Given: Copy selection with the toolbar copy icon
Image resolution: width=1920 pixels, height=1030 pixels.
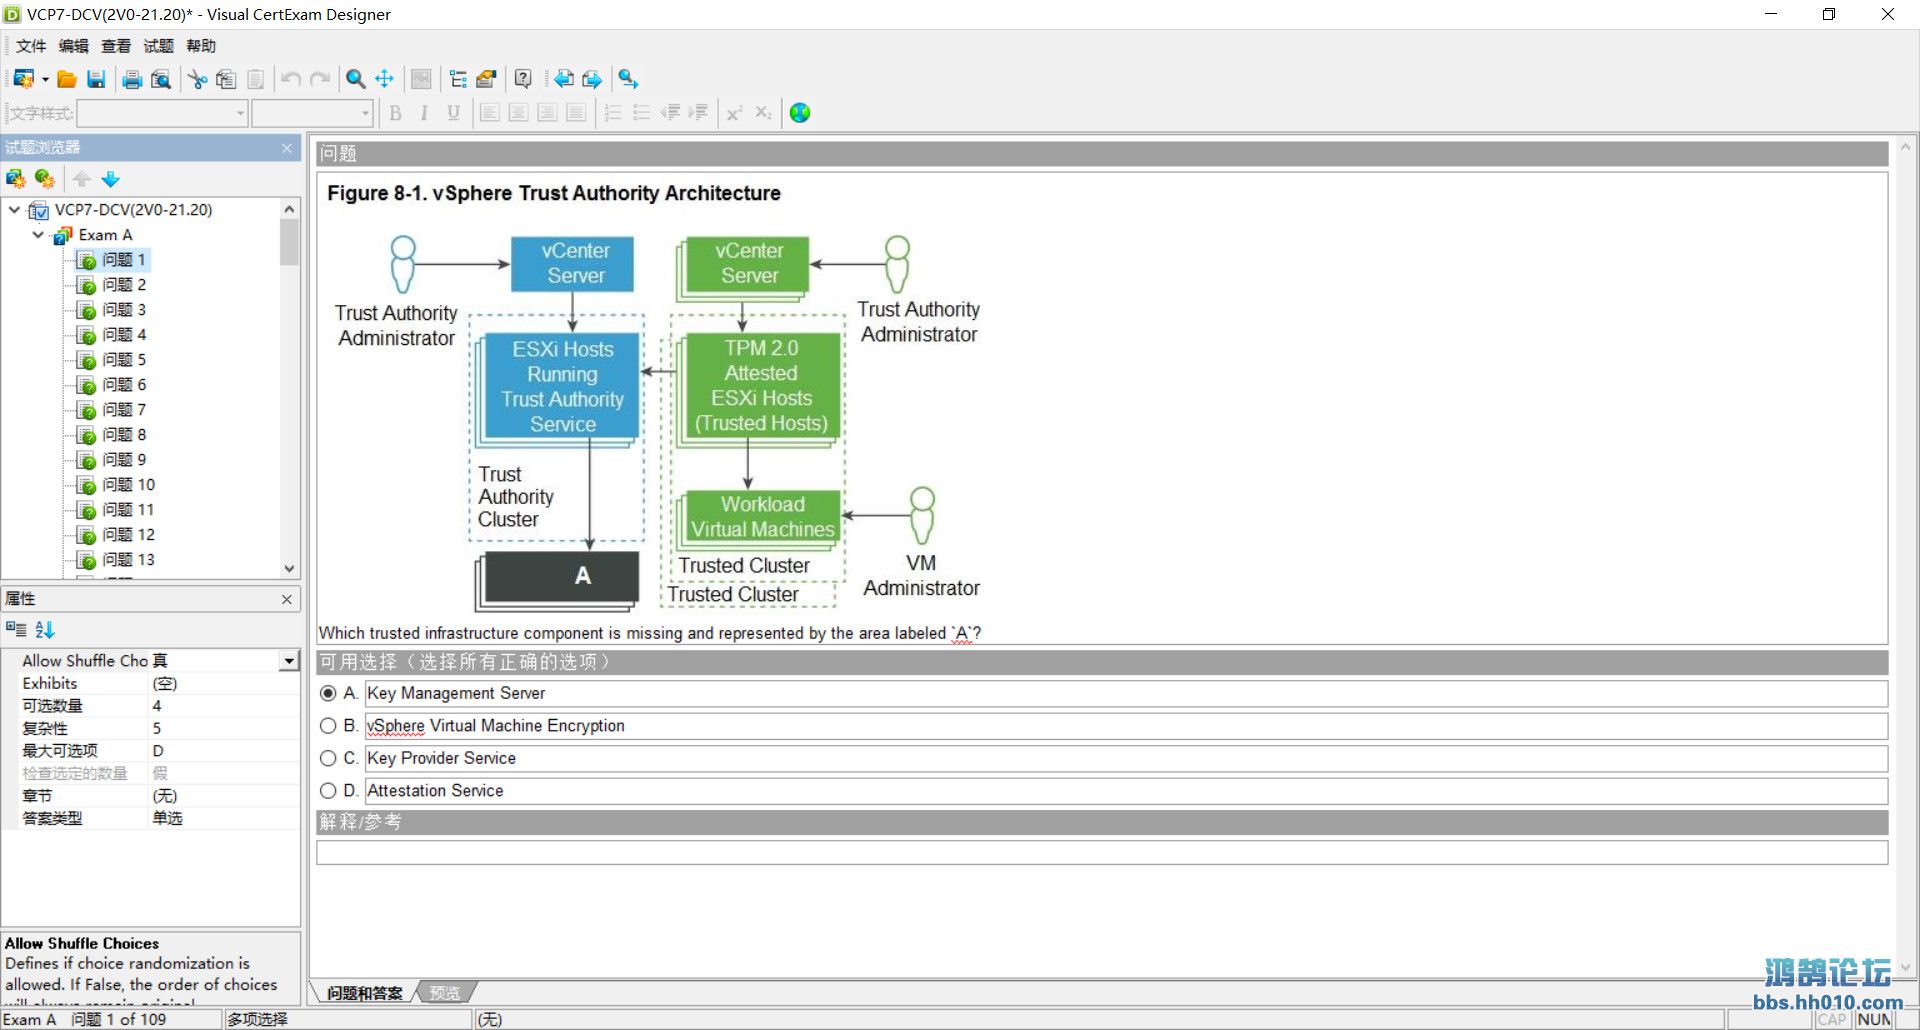Looking at the screenshot, I should tap(226, 79).
